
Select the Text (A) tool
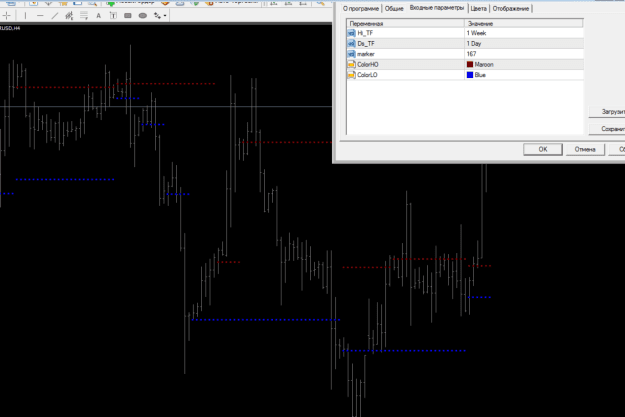[98, 16]
